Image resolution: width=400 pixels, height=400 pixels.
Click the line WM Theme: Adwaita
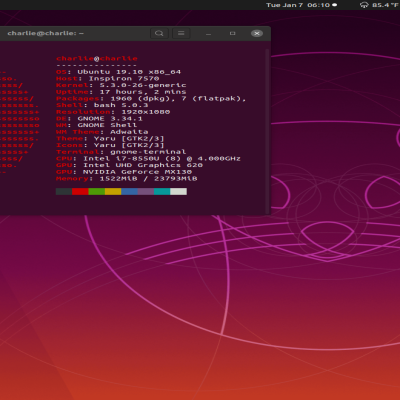(x=102, y=132)
